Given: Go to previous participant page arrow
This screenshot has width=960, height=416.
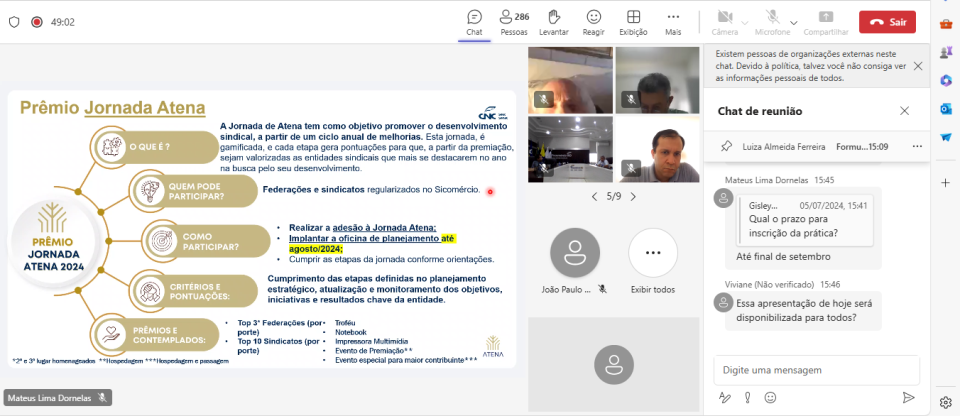Looking at the screenshot, I should [594, 197].
